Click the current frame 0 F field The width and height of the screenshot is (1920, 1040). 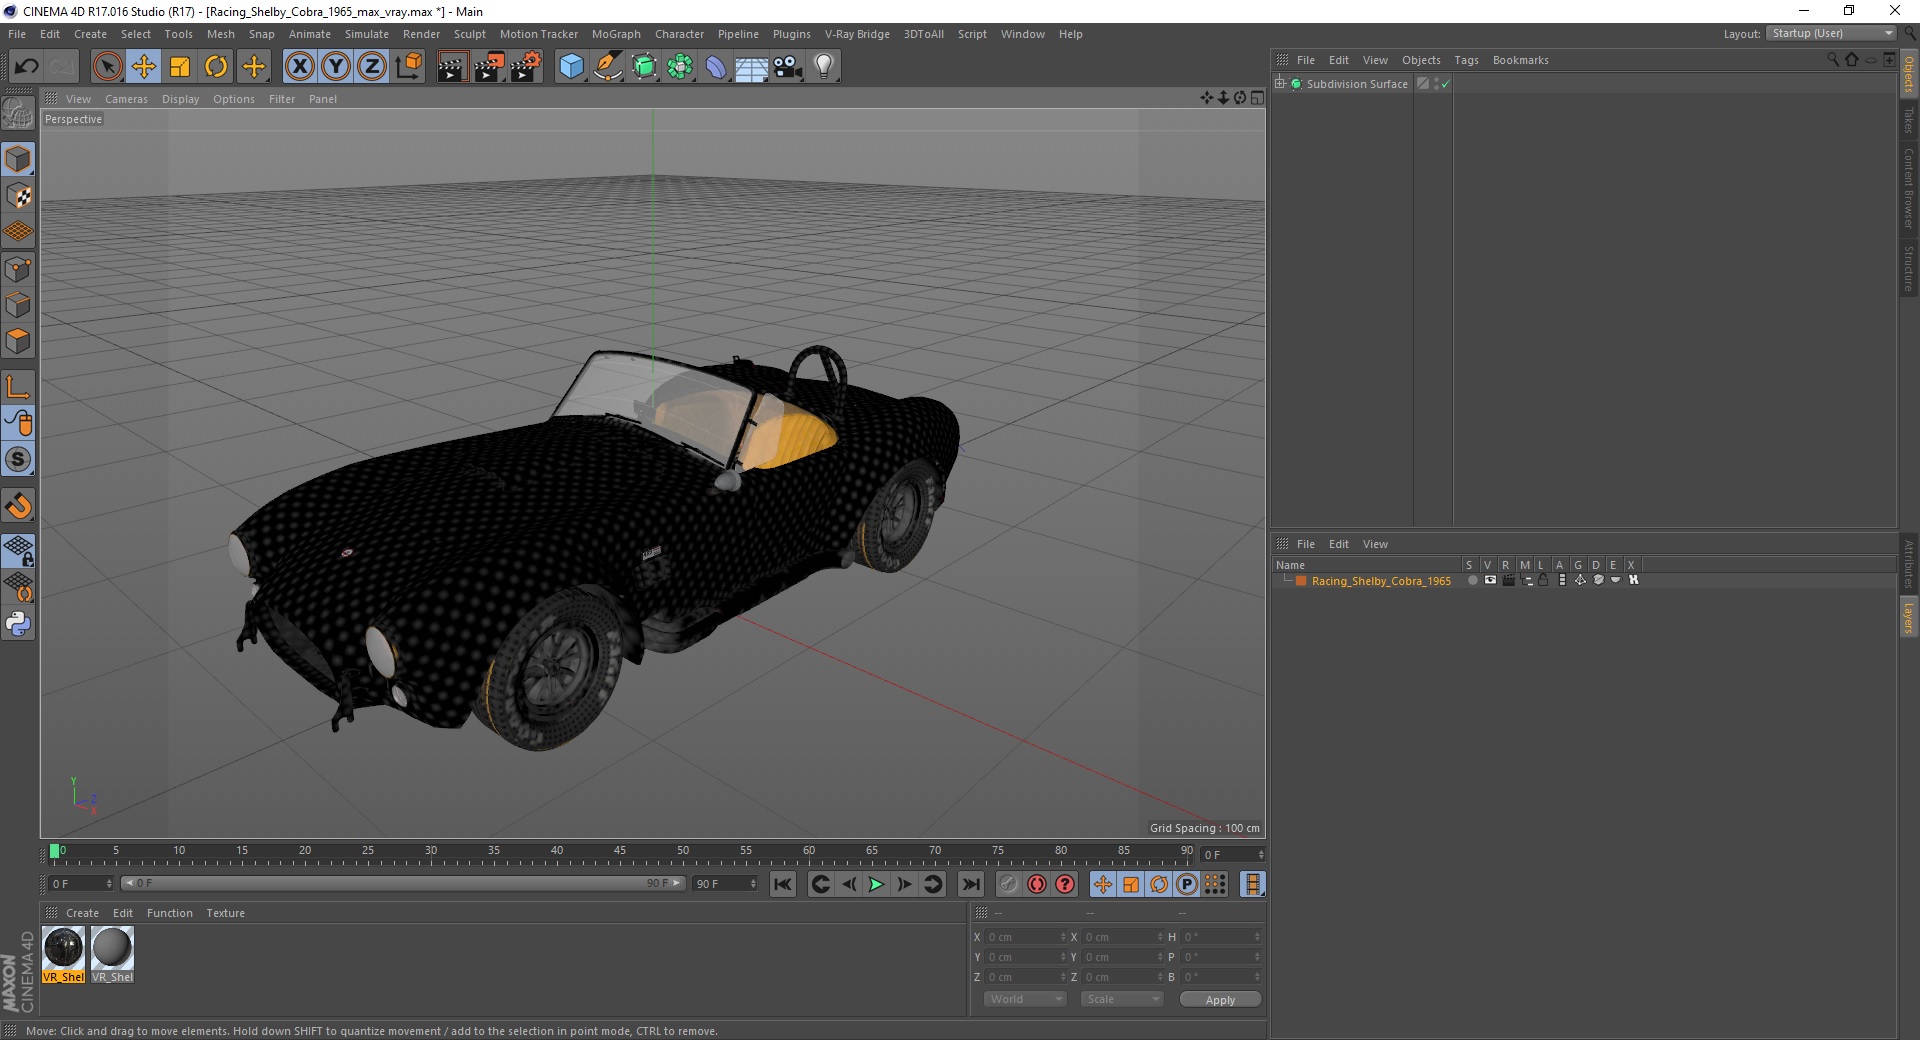(x=81, y=884)
